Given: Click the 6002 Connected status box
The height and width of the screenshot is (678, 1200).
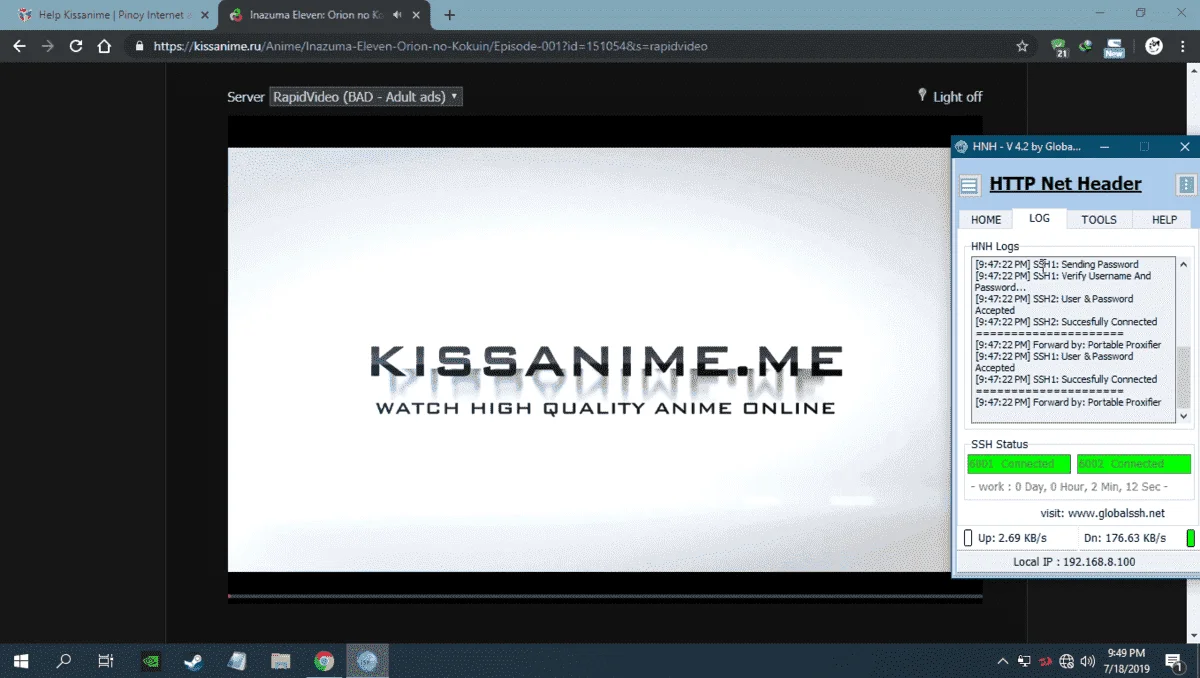Looking at the screenshot, I should (x=1134, y=464).
